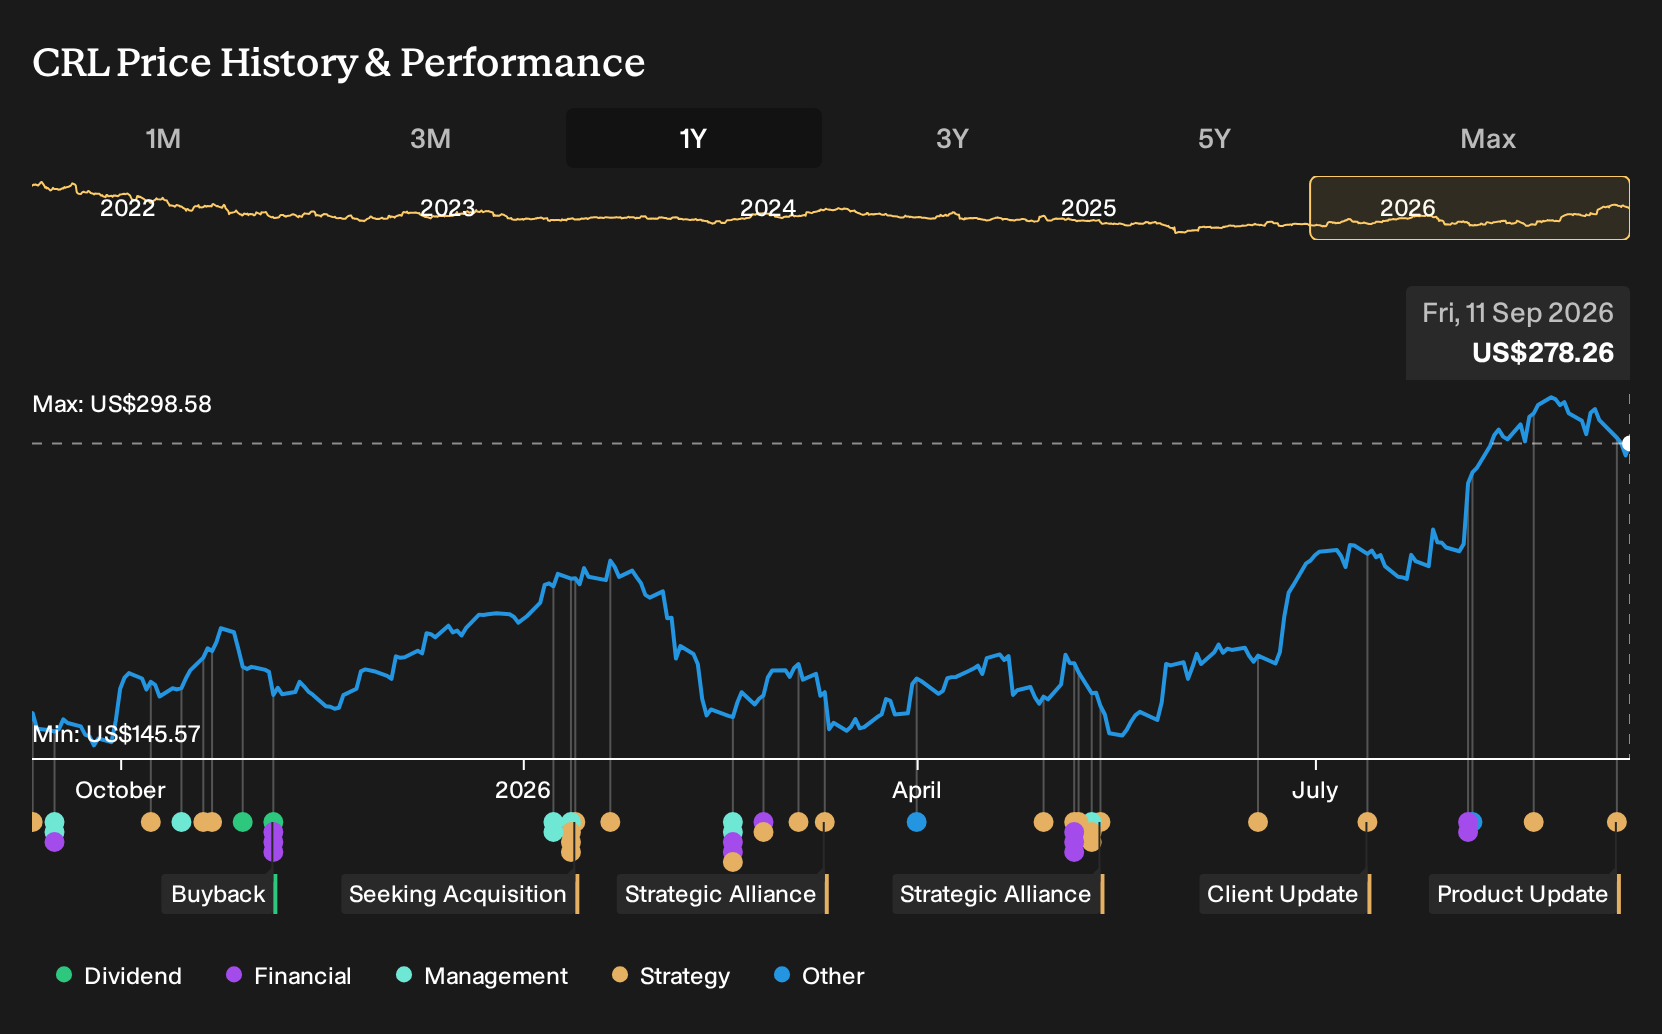The height and width of the screenshot is (1034, 1662).
Task: Jump to 2024 in the overview chart
Action: 767,208
